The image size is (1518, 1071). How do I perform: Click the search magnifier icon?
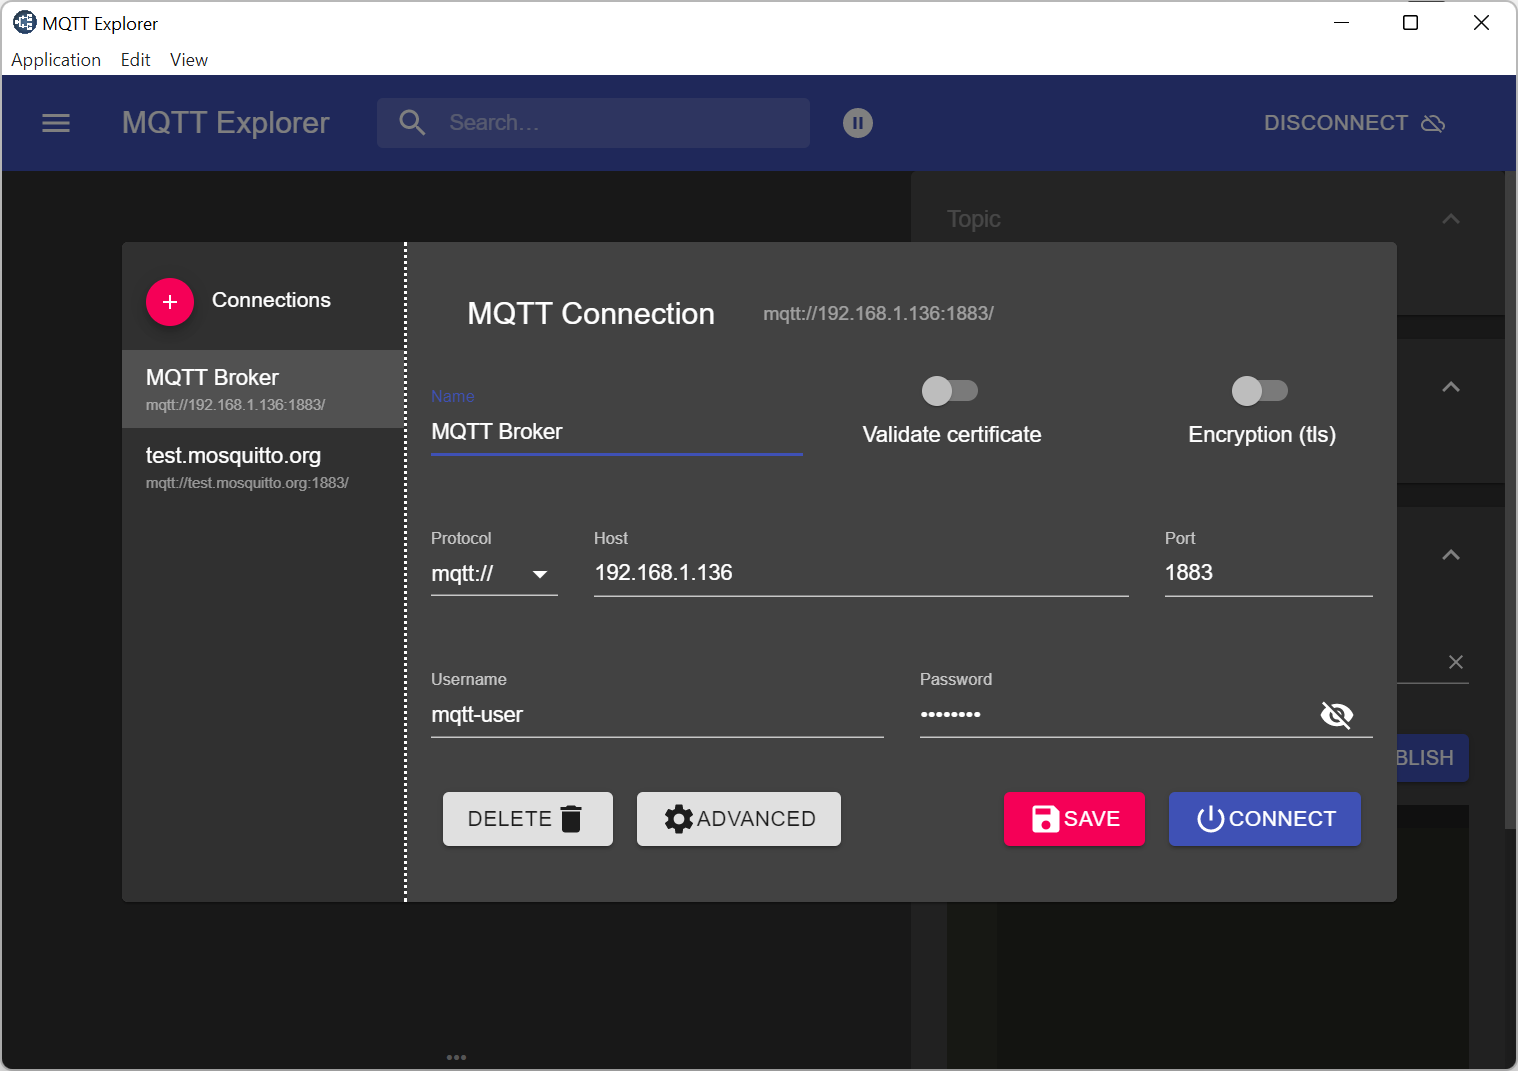point(412,123)
